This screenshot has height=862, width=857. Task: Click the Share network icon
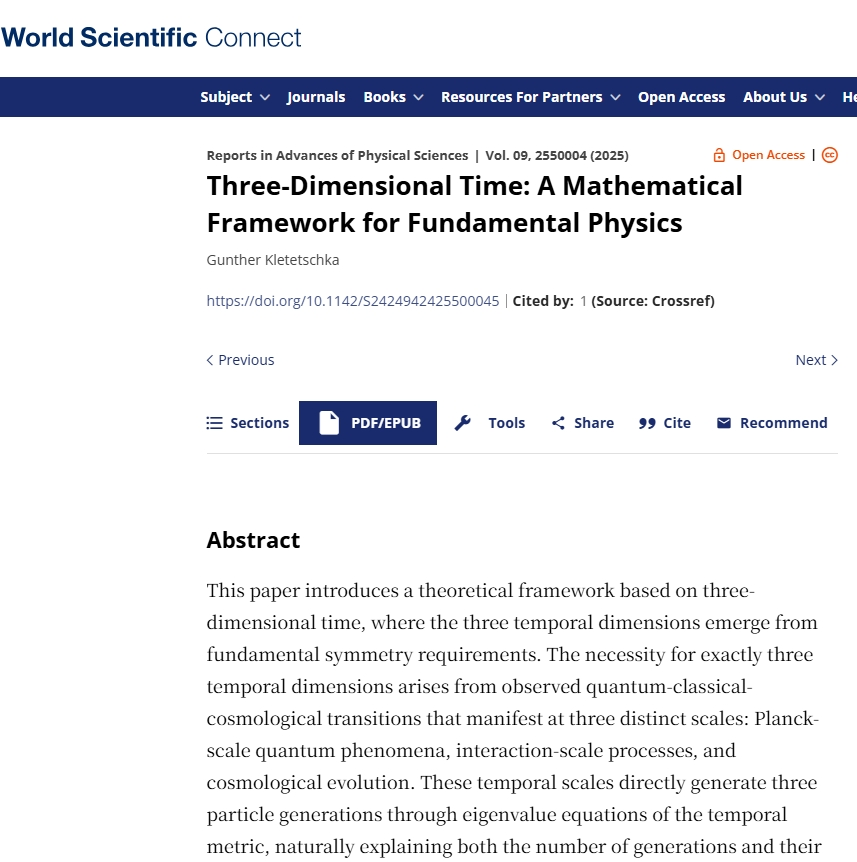[x=558, y=423]
